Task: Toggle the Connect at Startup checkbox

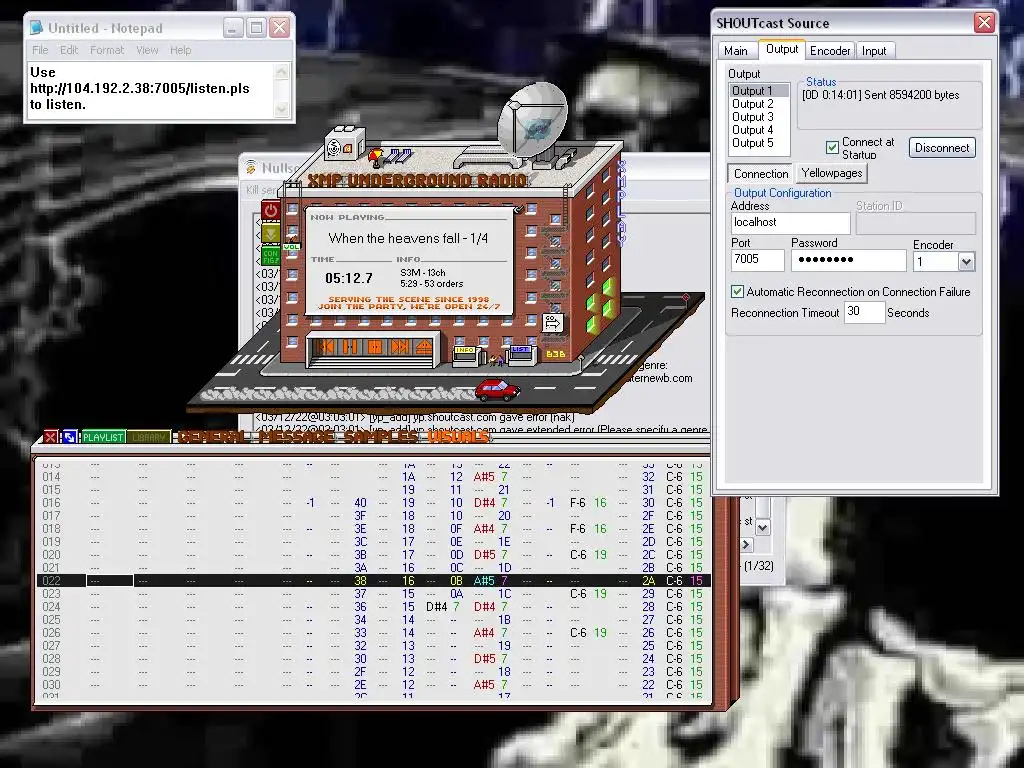Action: [x=832, y=148]
